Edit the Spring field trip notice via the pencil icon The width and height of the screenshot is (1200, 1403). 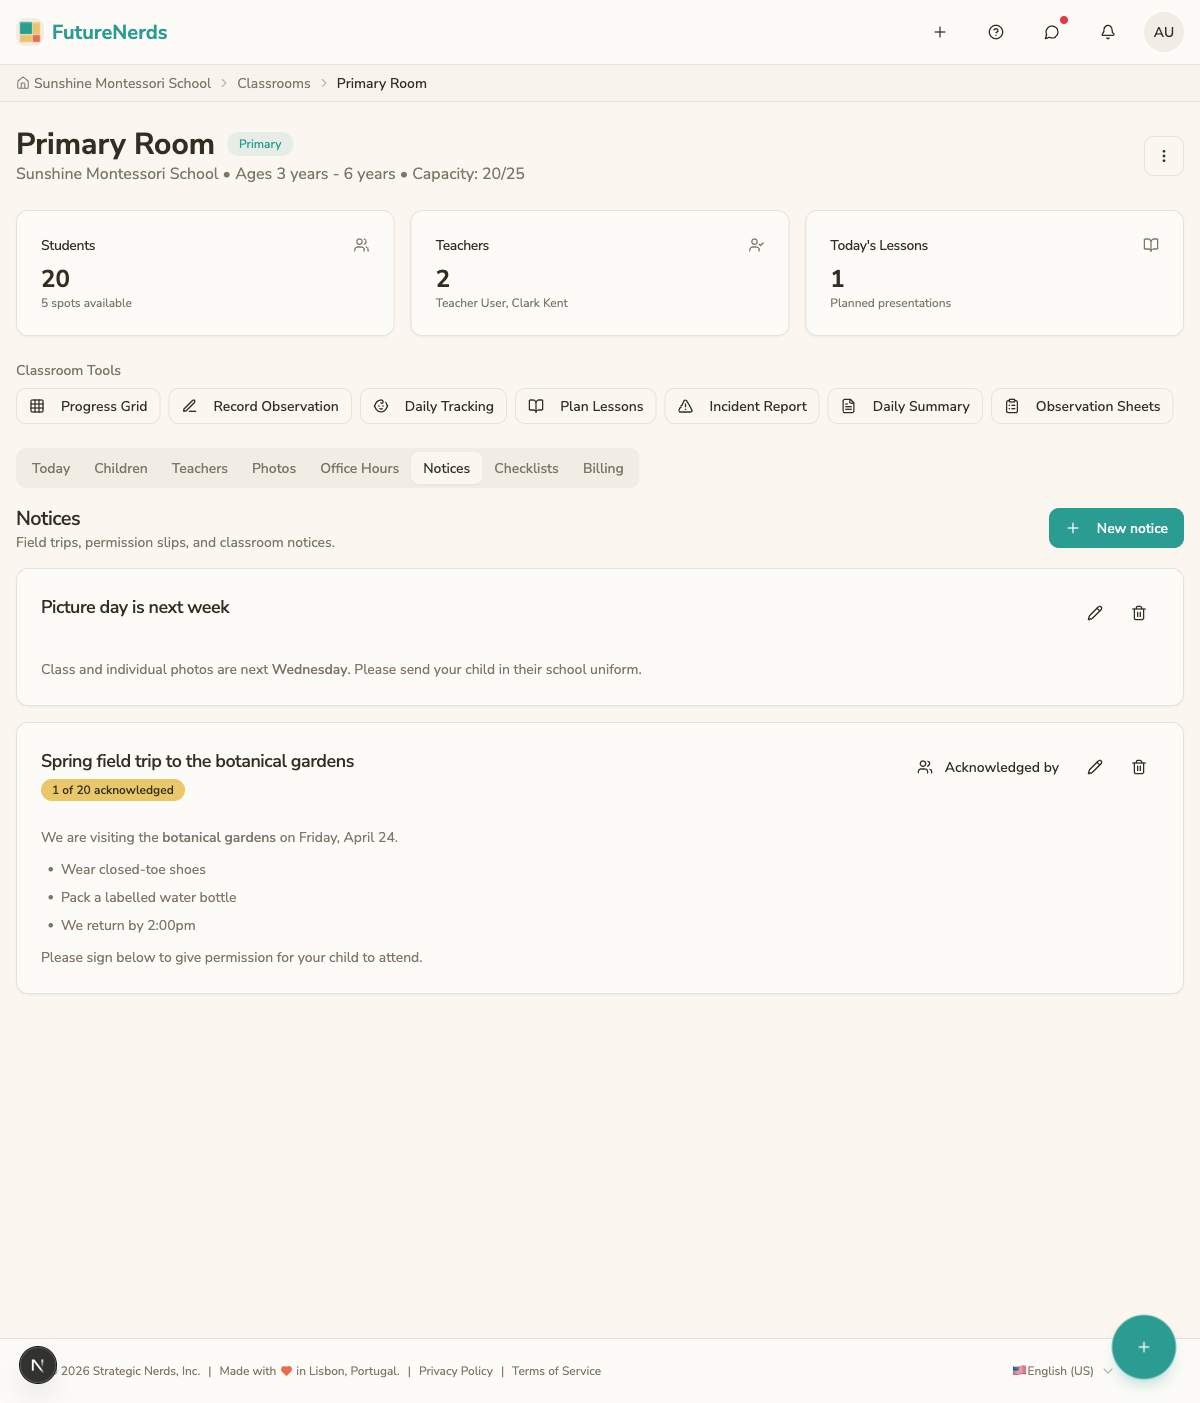(1095, 767)
